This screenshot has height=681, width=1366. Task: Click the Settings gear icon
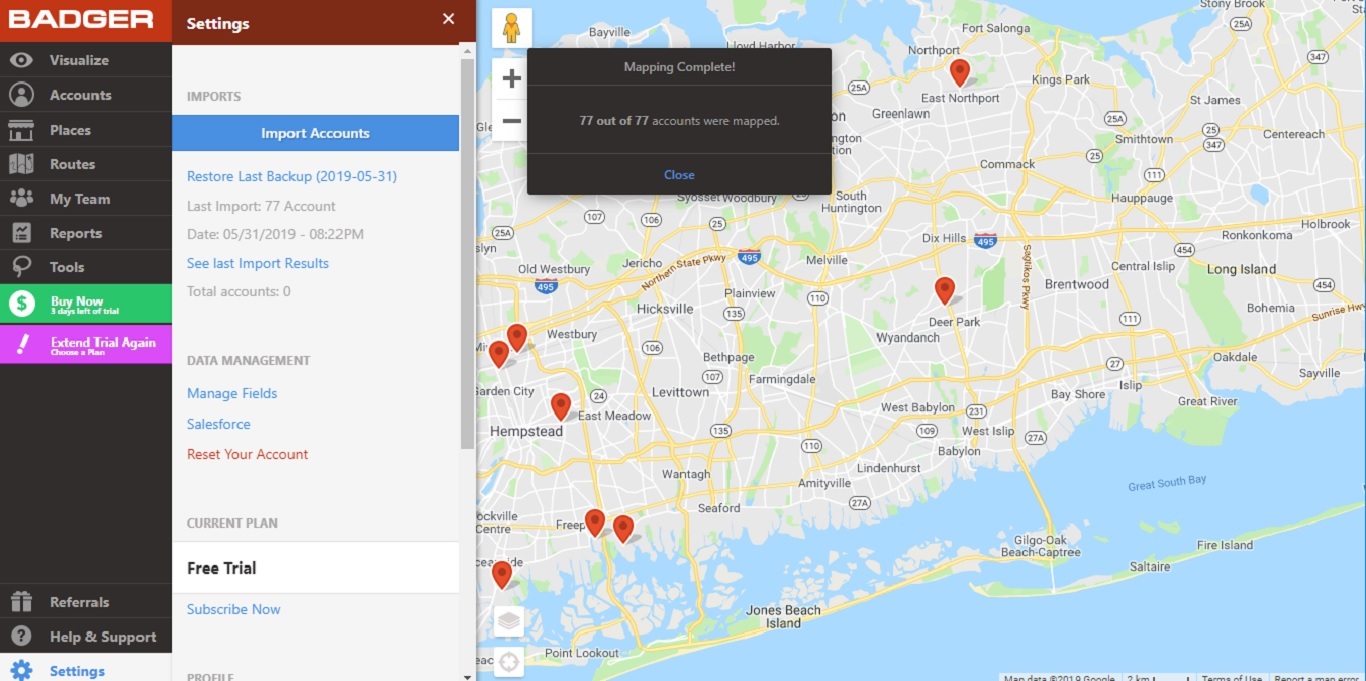click(21, 670)
